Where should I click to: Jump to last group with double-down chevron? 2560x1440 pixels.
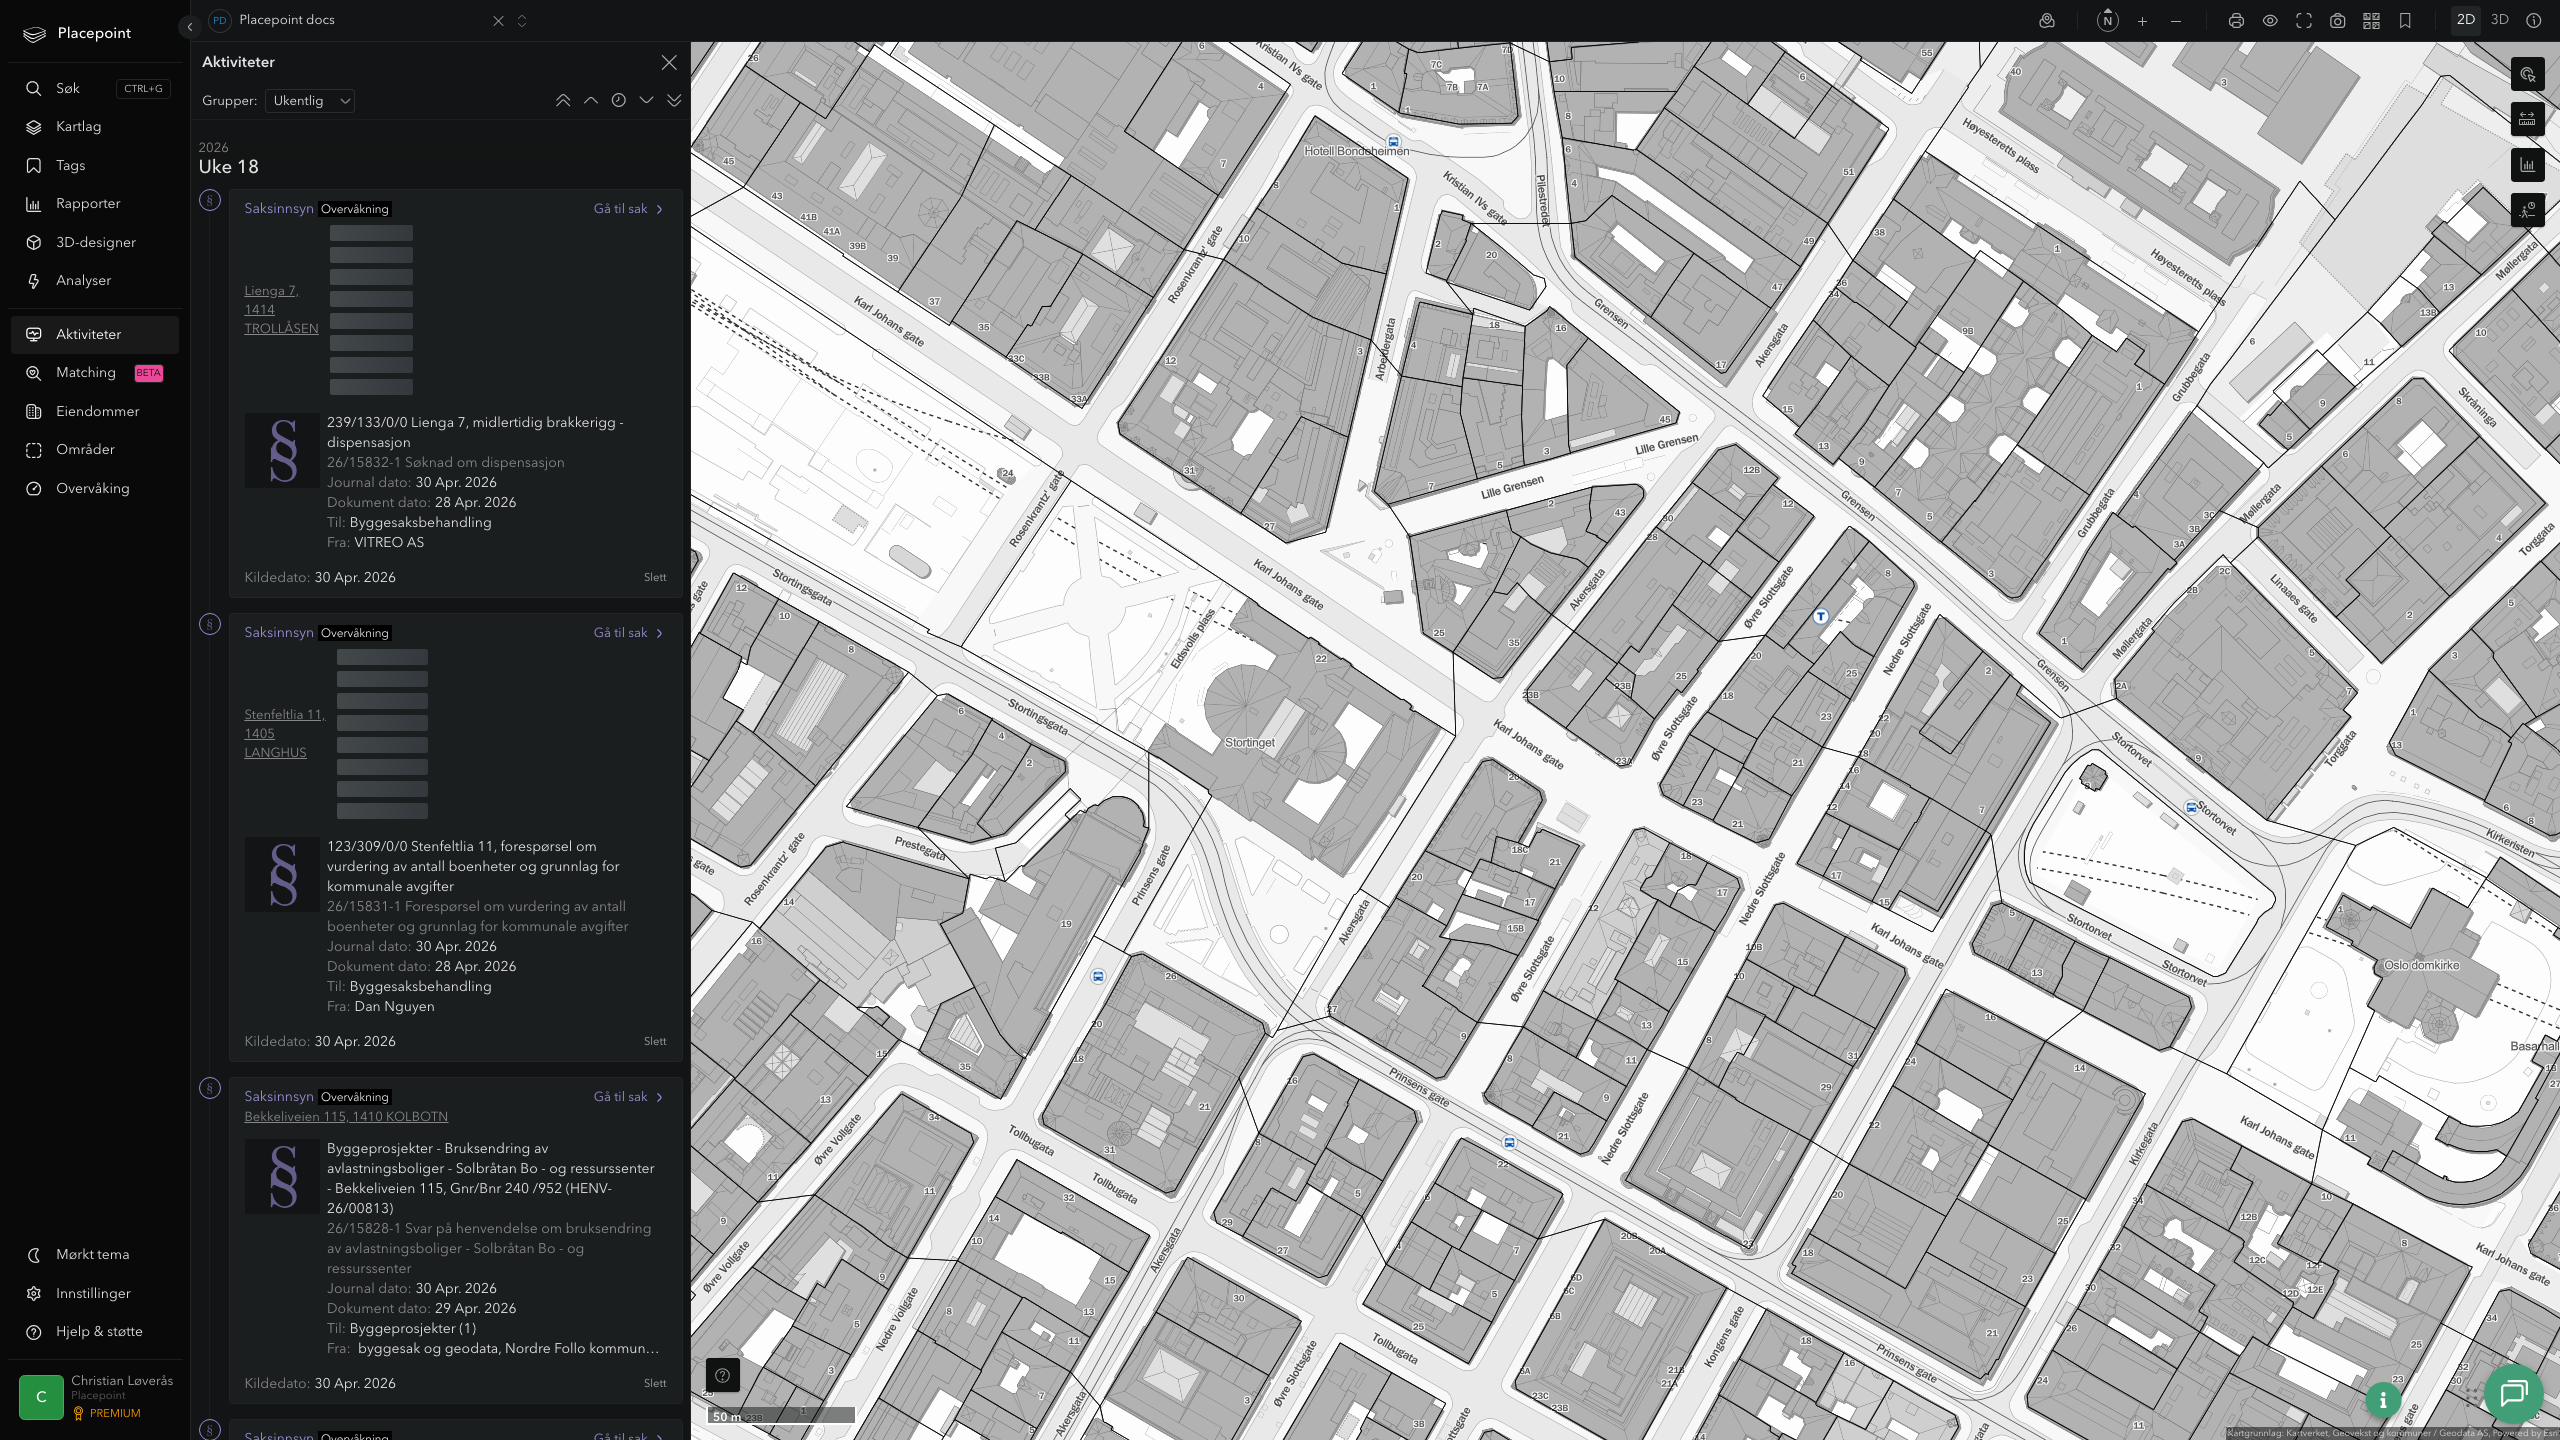point(674,100)
